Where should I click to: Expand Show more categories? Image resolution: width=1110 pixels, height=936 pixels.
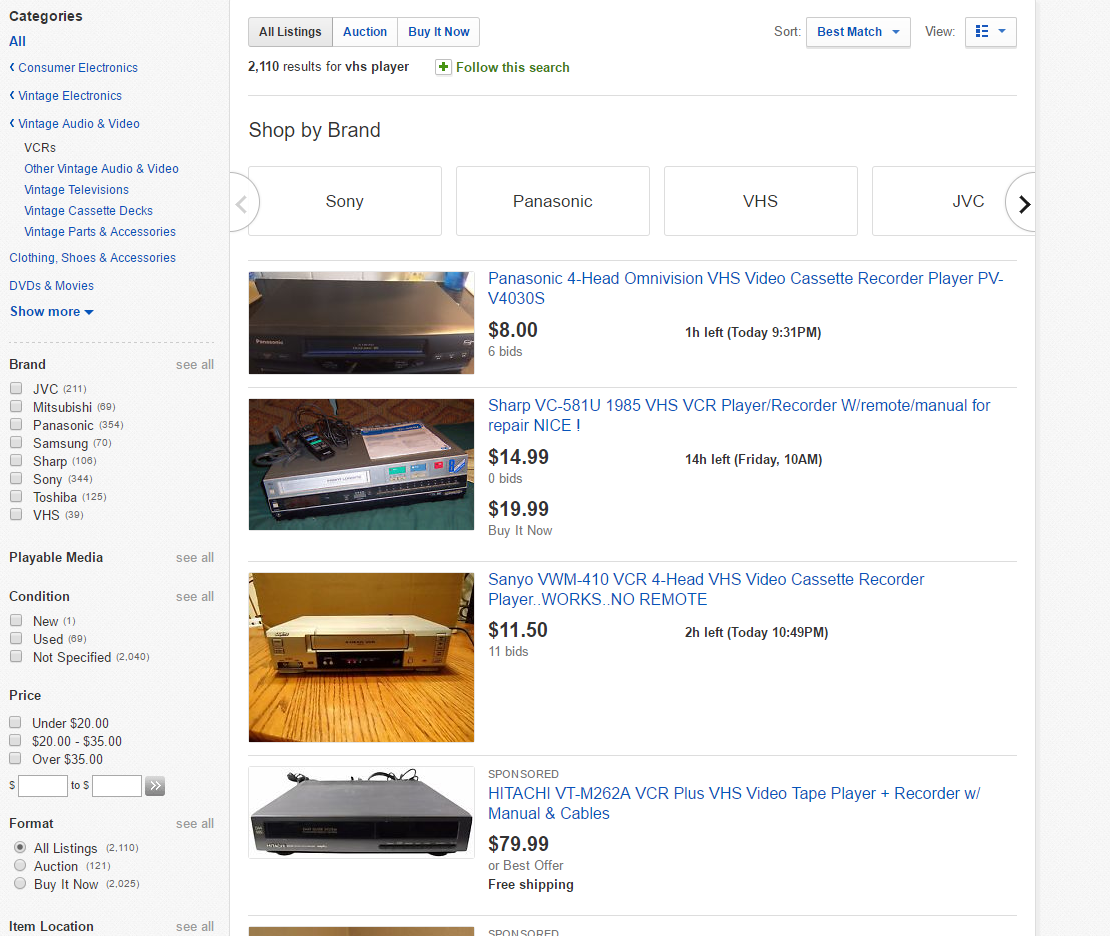52,312
